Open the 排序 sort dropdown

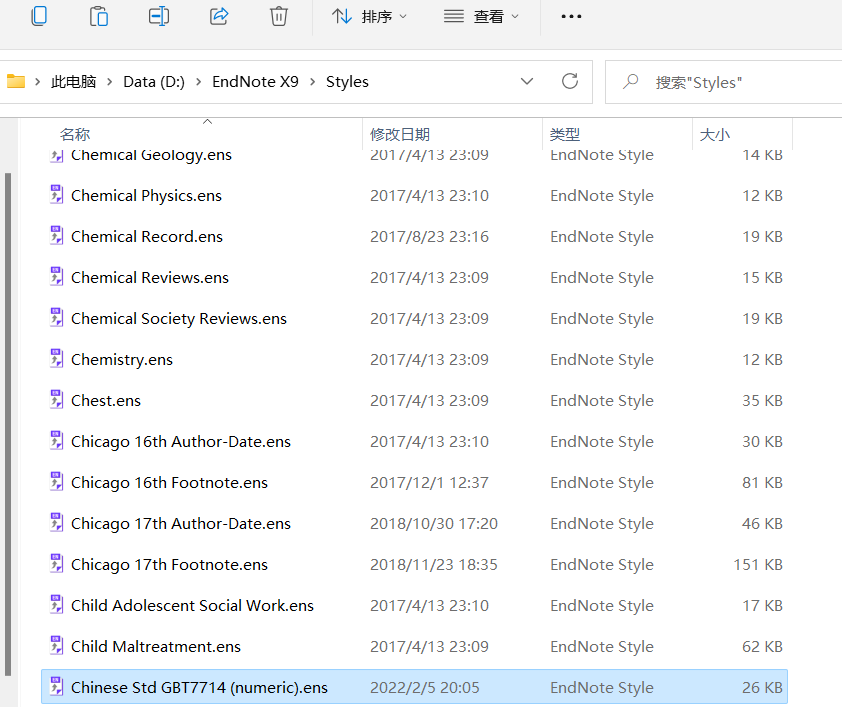tap(369, 17)
